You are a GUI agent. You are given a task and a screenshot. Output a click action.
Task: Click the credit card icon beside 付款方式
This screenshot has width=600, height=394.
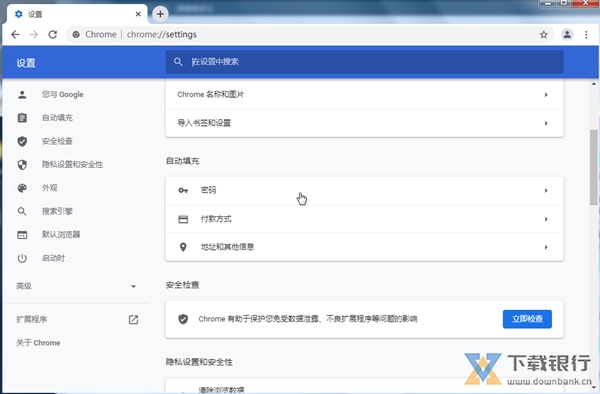pyautogui.click(x=183, y=219)
